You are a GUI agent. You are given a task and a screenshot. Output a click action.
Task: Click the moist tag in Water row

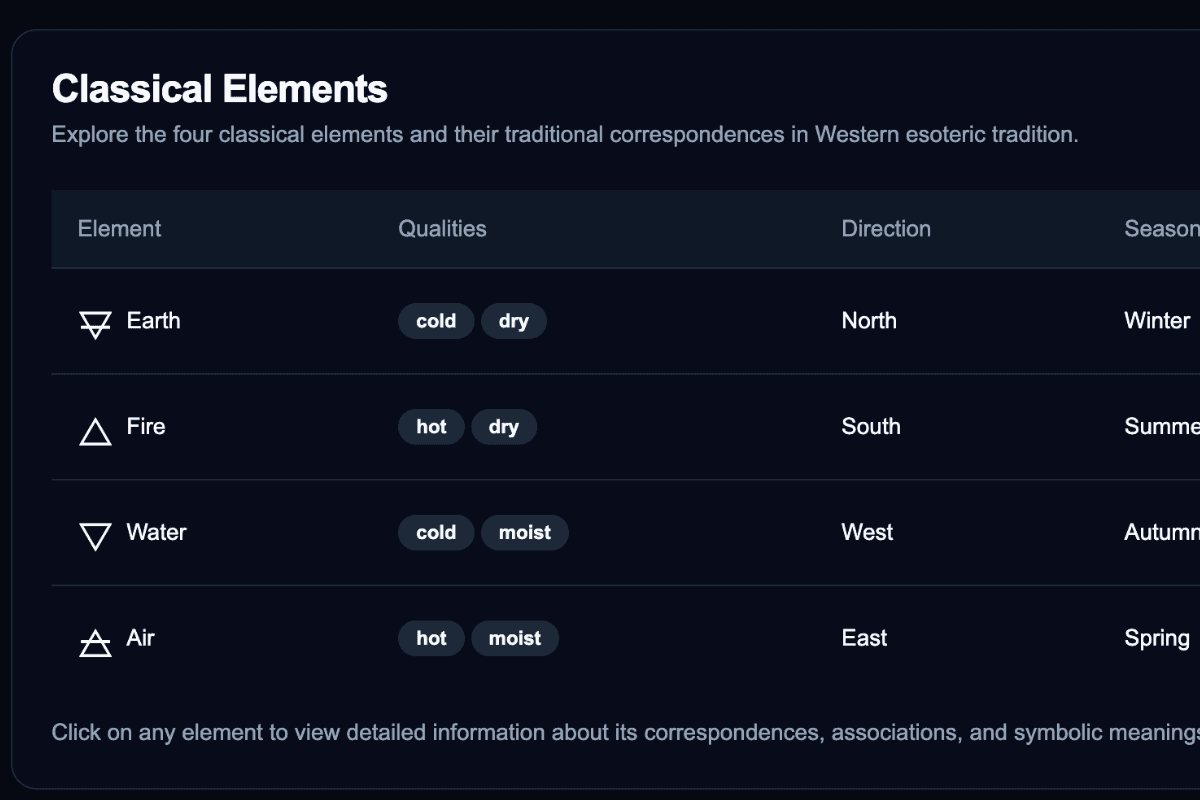tap(525, 533)
